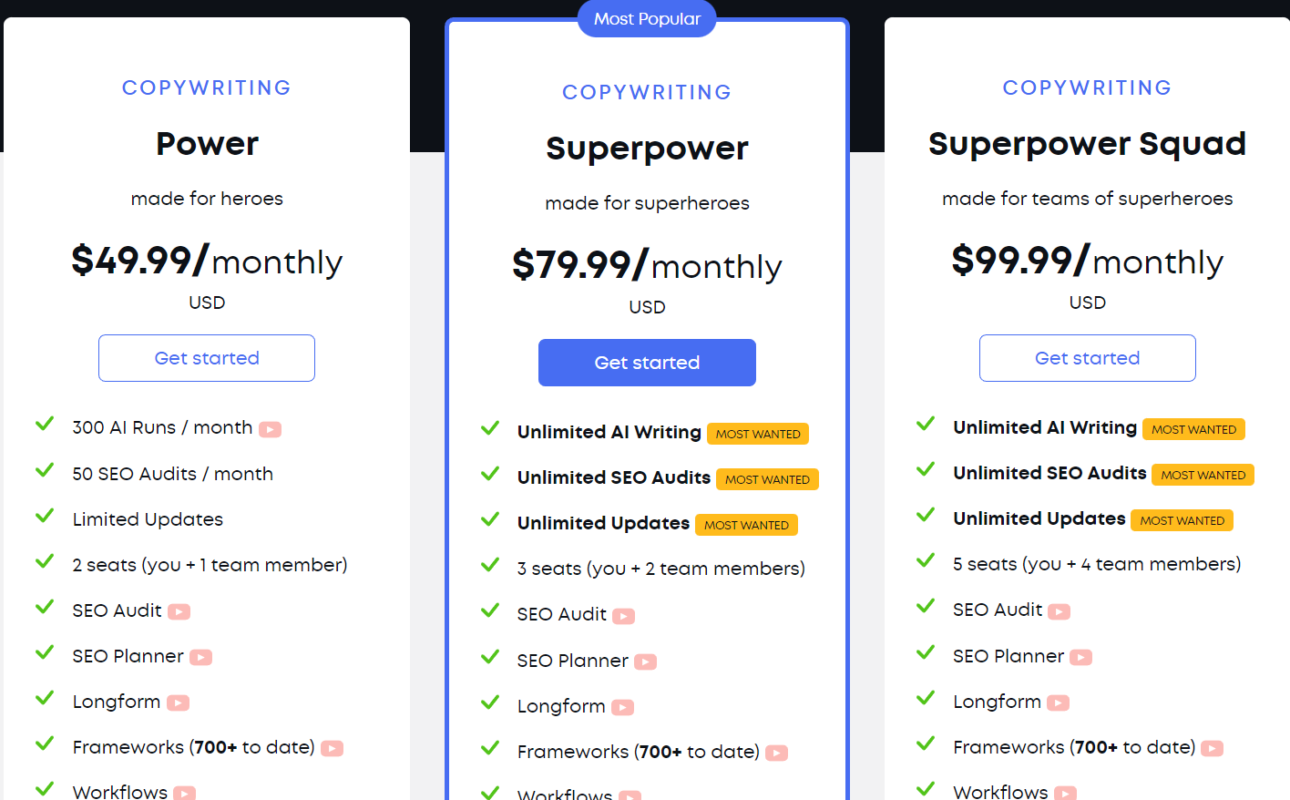Get started with the Superpower plan
Viewport: 1290px width, 800px height.
point(647,363)
